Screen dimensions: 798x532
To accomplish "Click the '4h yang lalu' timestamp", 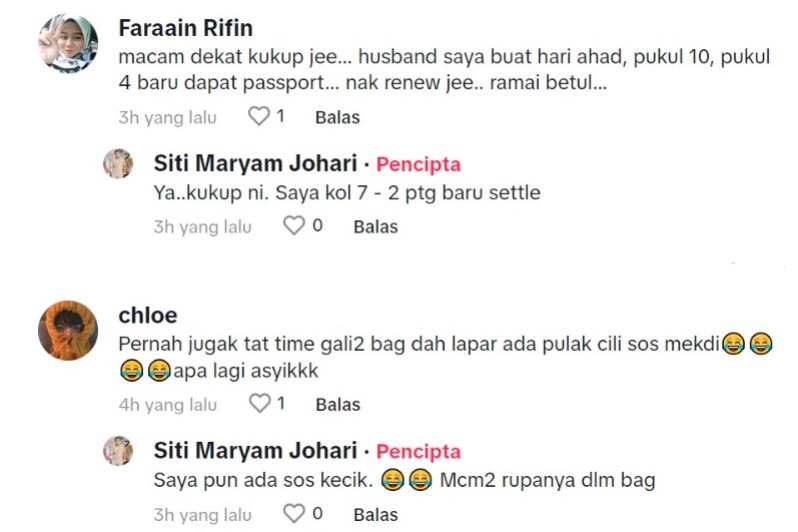I will point(167,405).
